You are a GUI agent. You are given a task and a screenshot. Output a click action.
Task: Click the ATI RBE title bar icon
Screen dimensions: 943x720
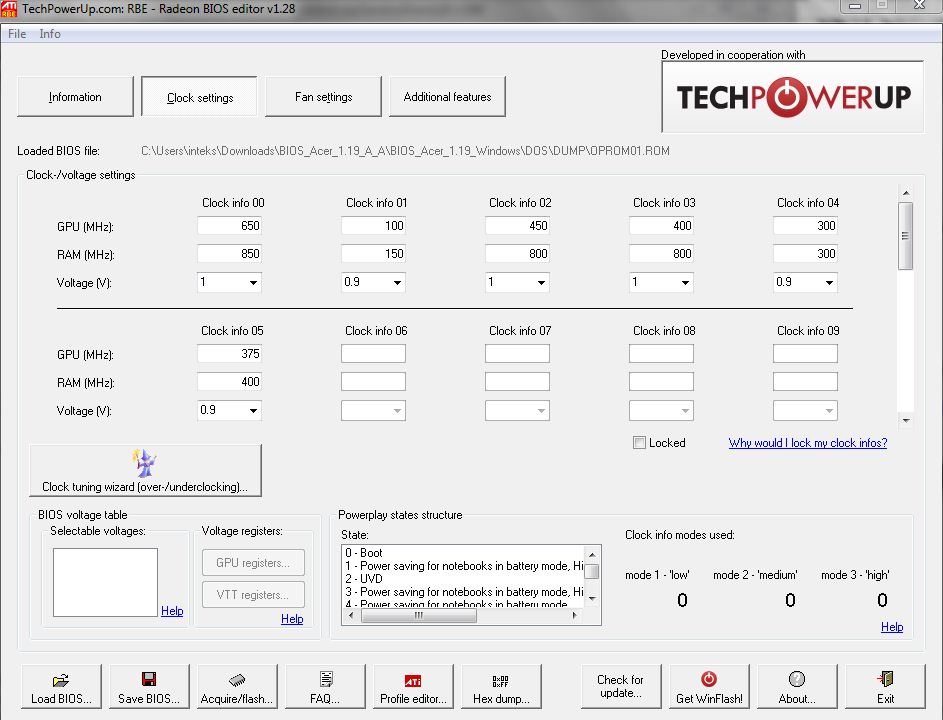(x=9, y=9)
